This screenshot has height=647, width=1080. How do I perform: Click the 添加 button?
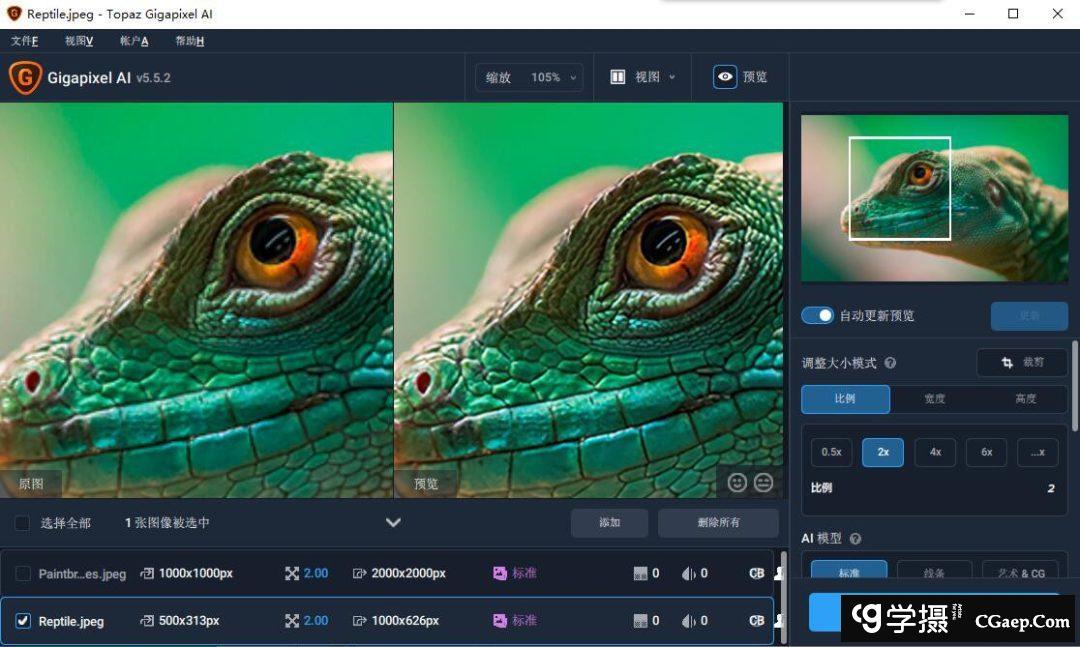[609, 523]
